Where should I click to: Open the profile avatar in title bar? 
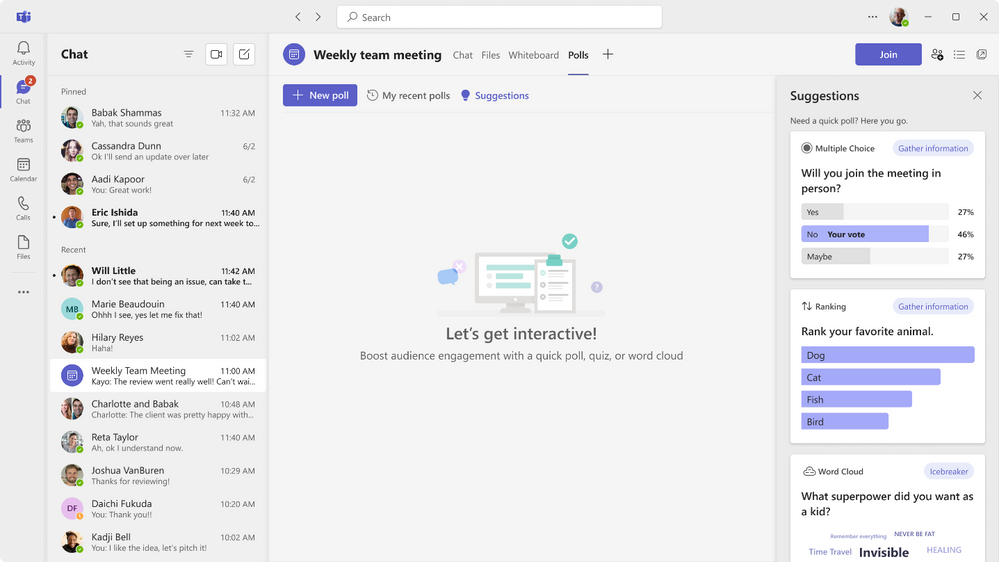tap(899, 17)
